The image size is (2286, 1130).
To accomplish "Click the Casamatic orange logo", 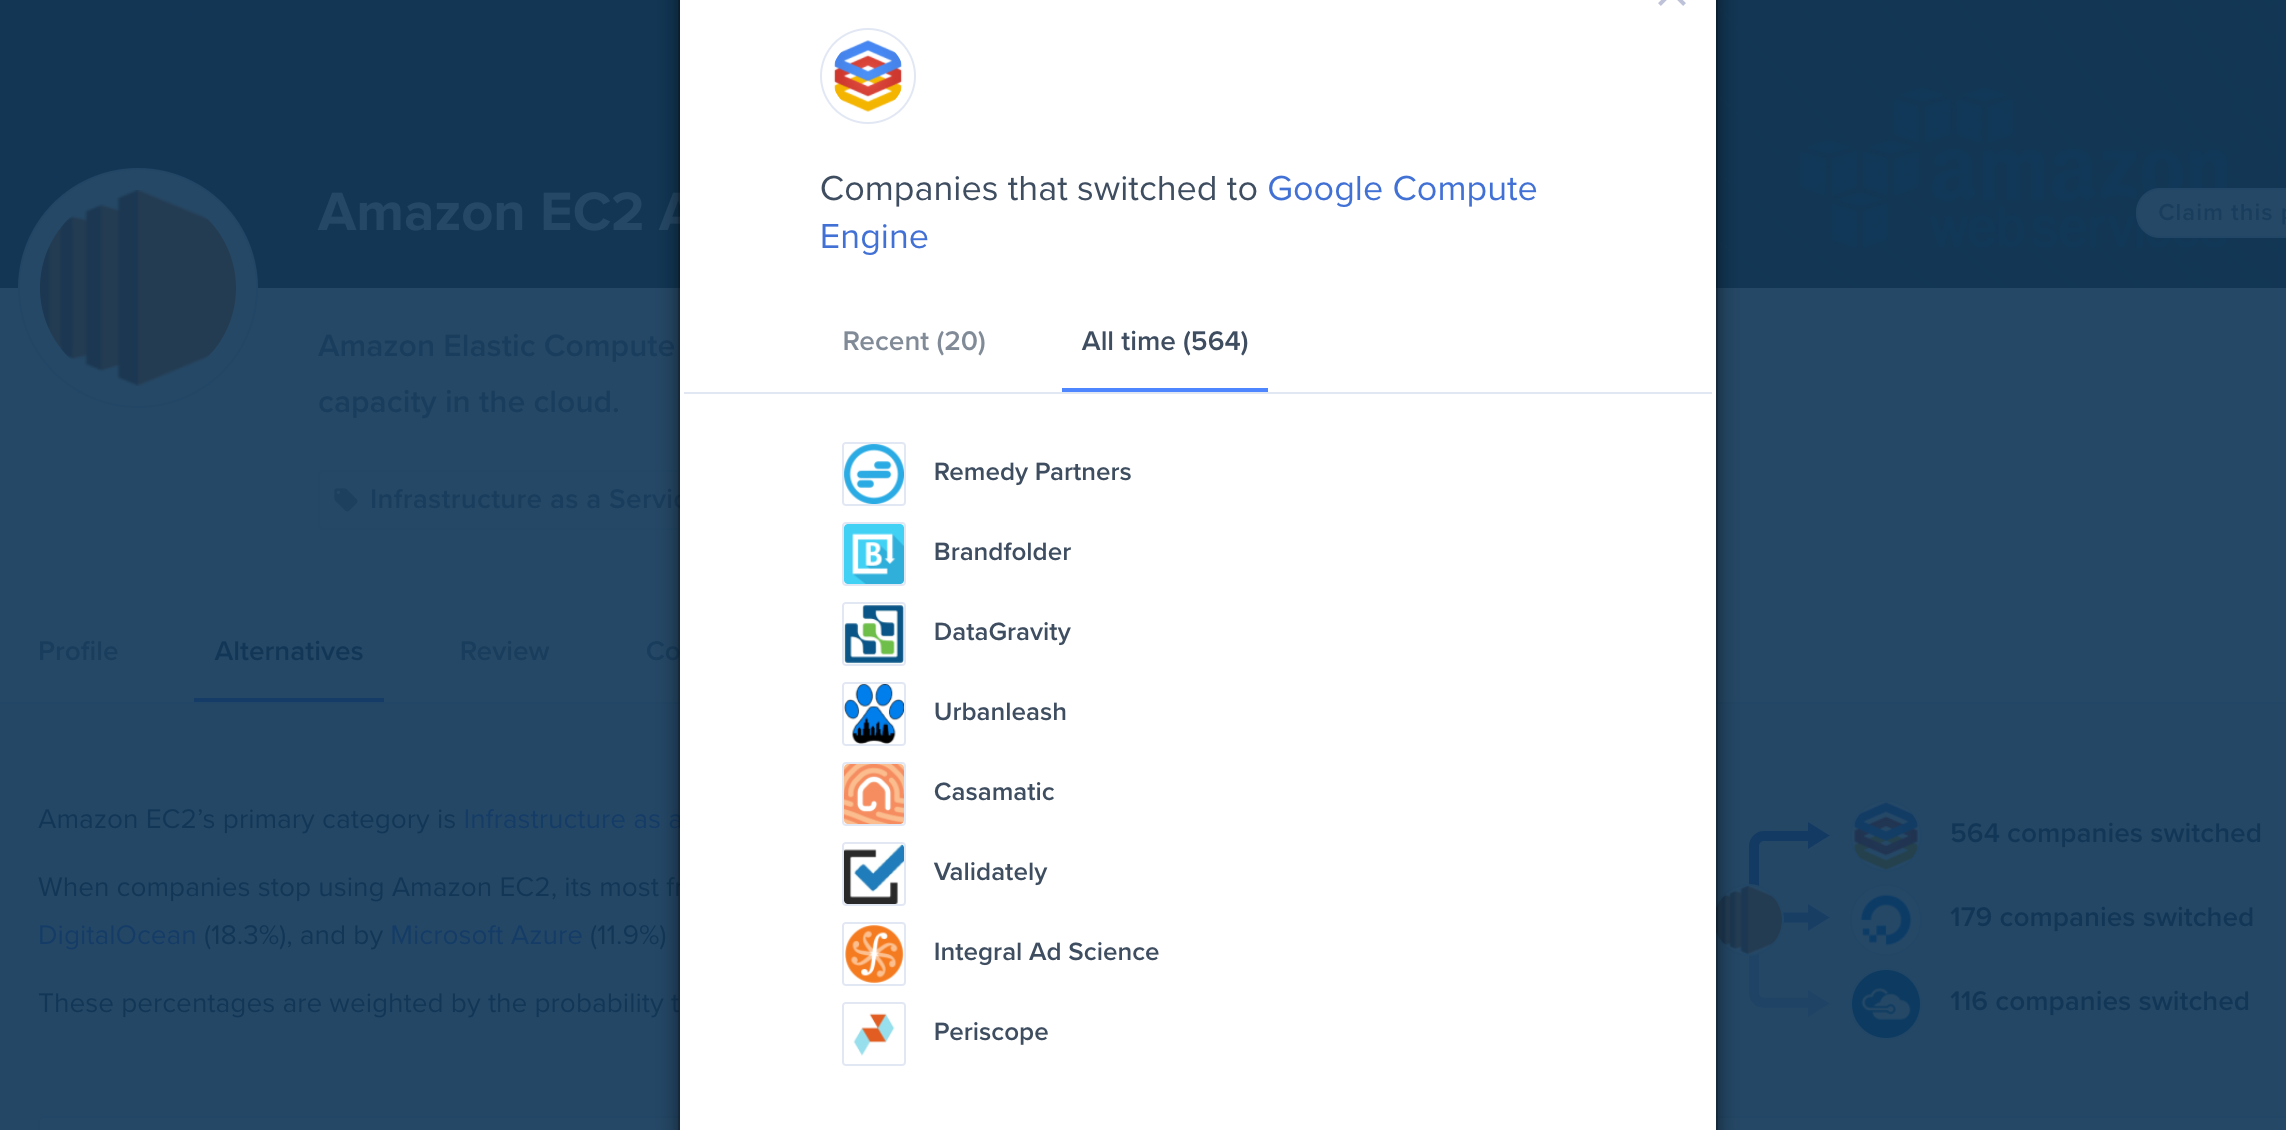I will point(873,793).
